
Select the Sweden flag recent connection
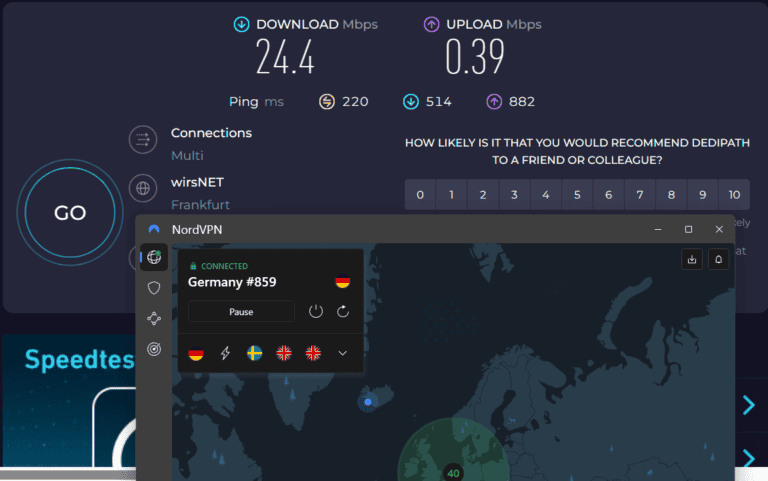[255, 353]
